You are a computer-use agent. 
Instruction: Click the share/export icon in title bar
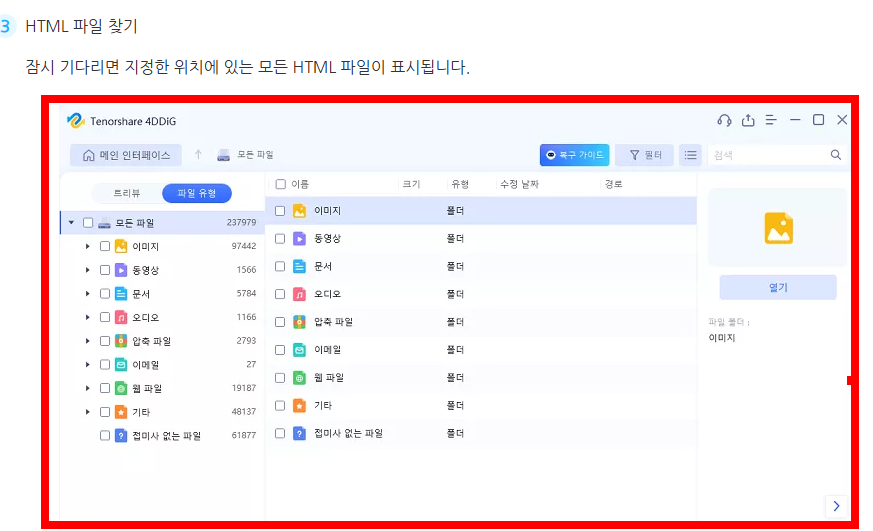[x=748, y=120]
